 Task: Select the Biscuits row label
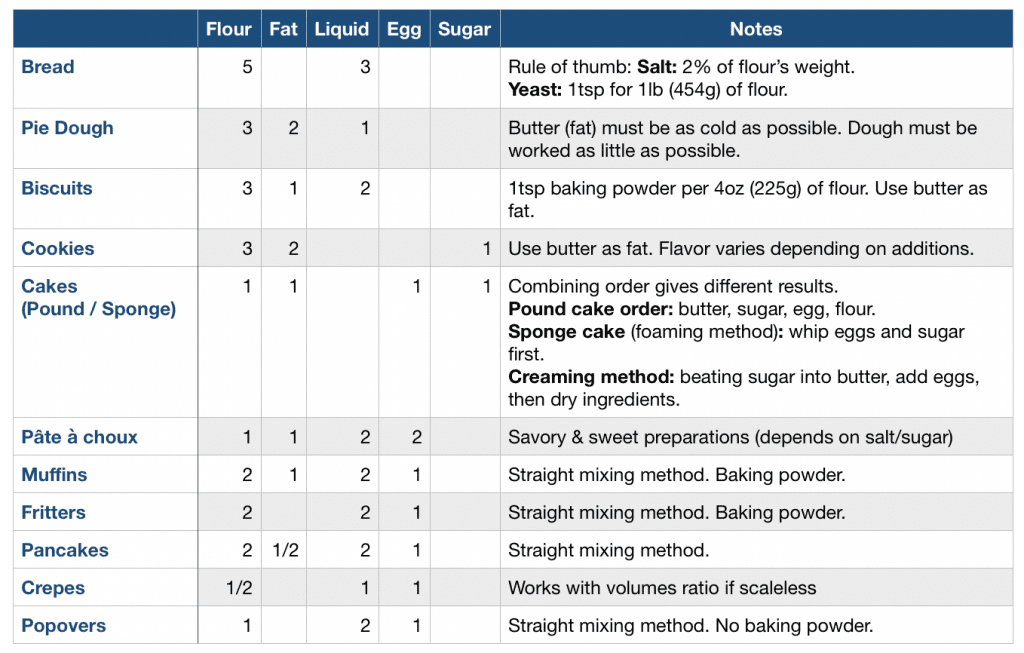pos(57,188)
